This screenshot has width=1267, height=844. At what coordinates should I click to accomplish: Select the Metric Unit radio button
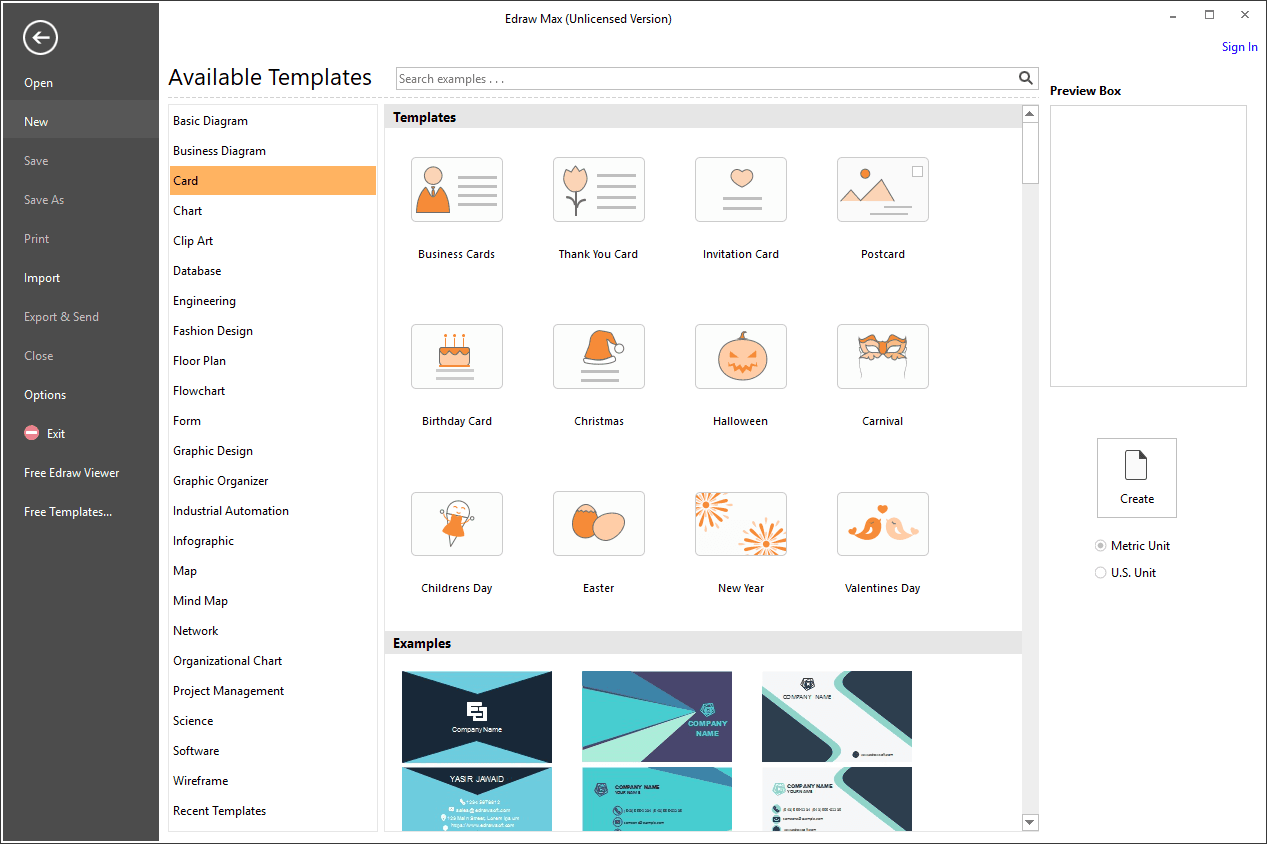point(1101,546)
